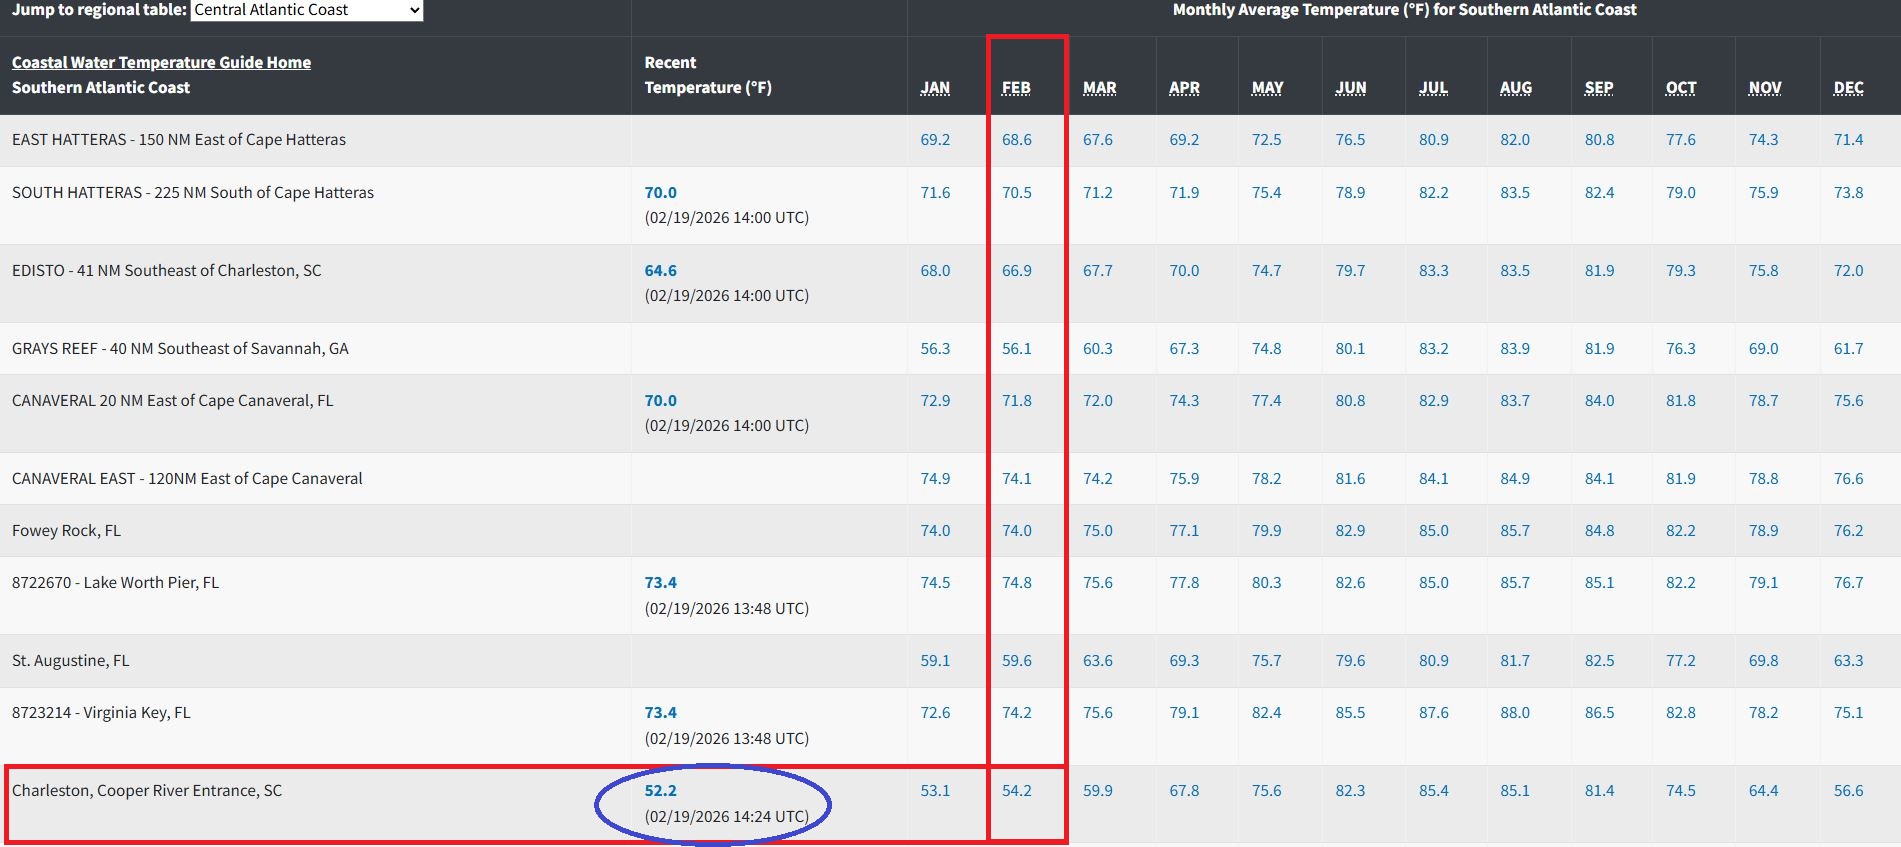Click Canaveral East March value 74.2
Viewport: 1901px width, 847px height.
tap(1097, 479)
